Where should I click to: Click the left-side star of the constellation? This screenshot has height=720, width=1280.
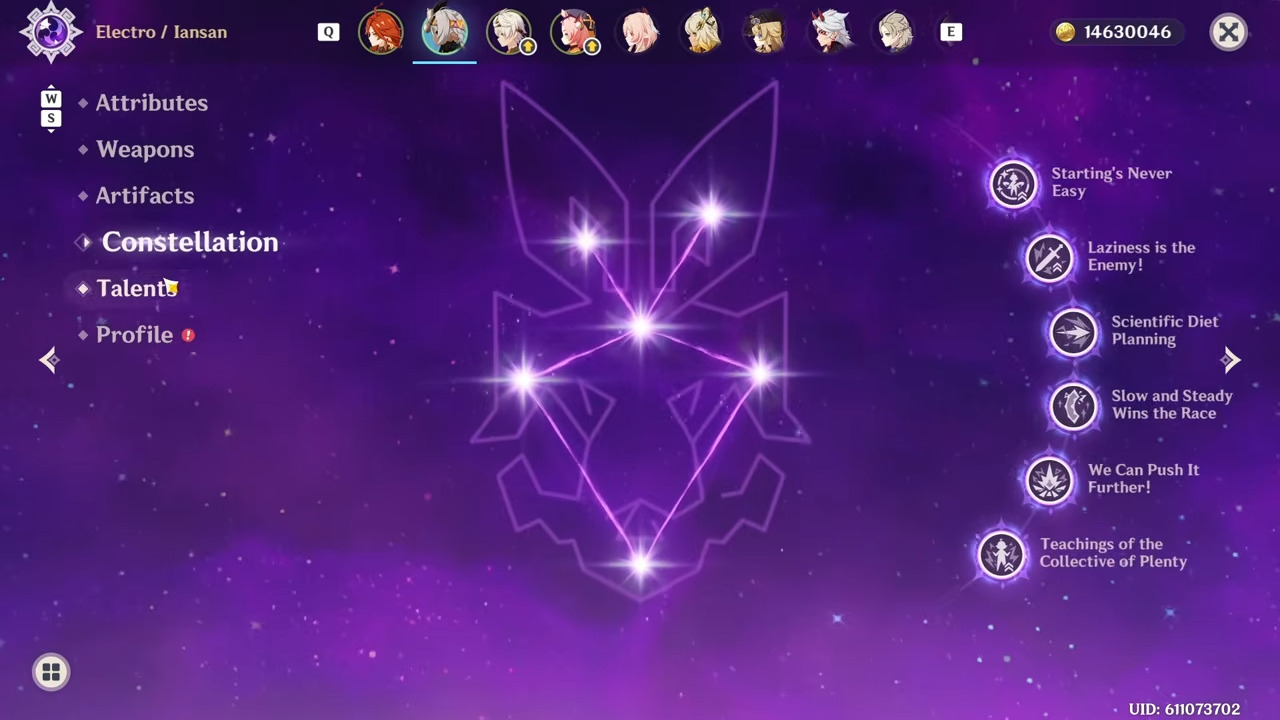tap(522, 378)
